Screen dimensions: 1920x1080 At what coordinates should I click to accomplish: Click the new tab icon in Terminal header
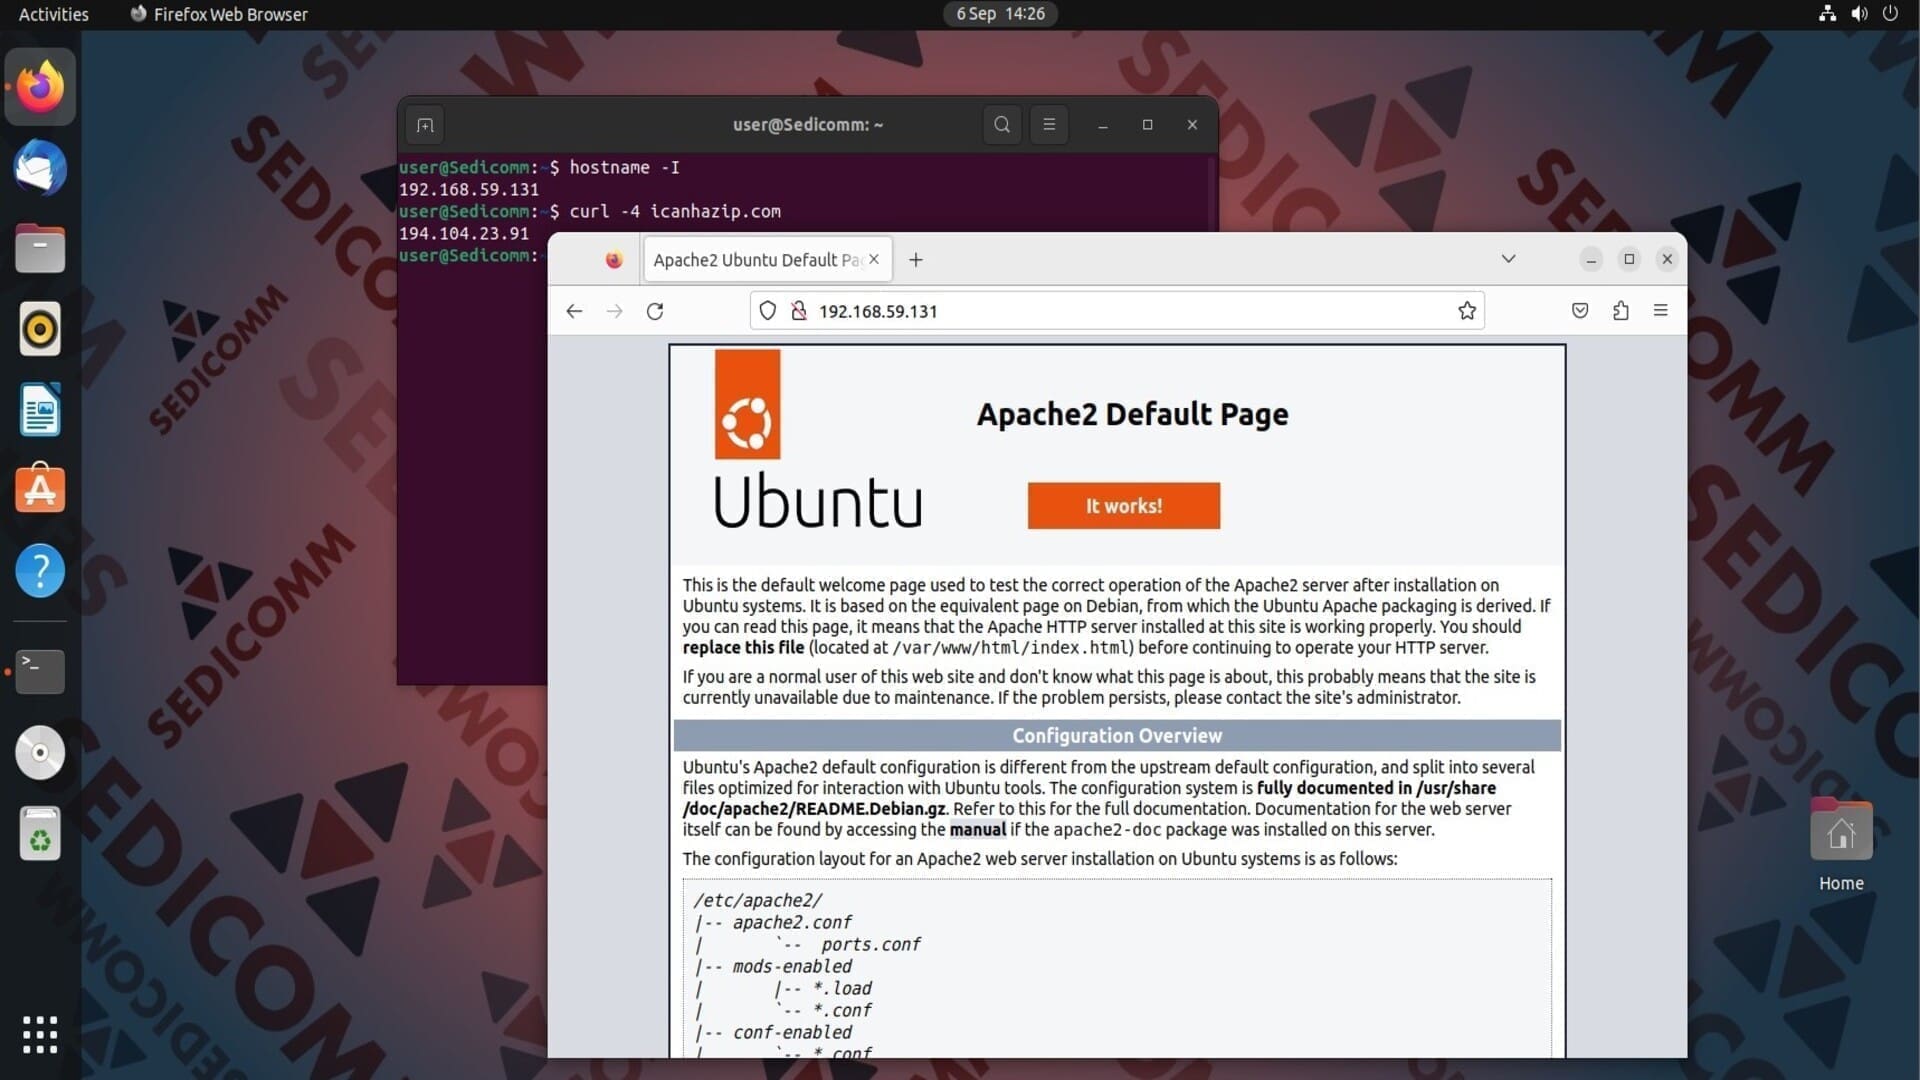click(425, 125)
